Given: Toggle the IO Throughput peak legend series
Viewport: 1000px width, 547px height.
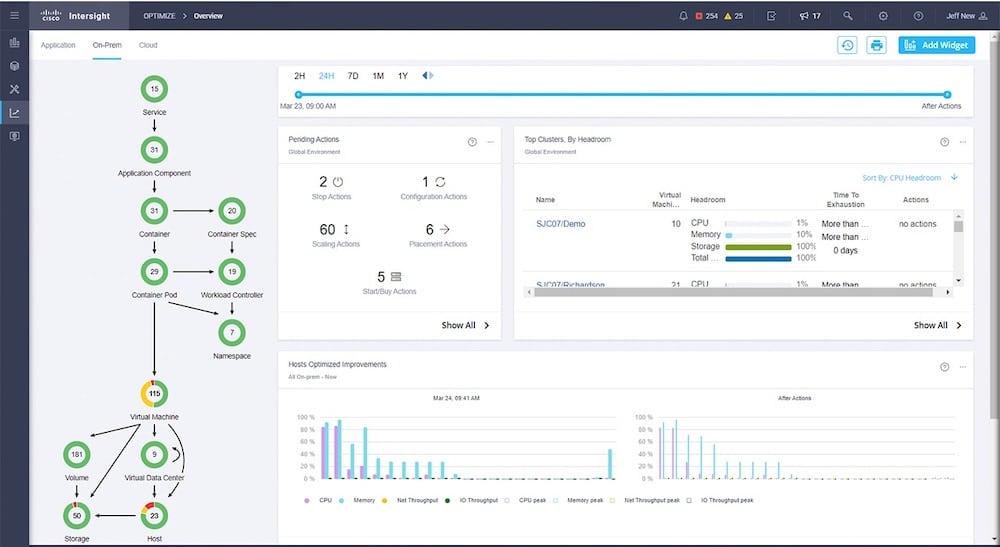Looking at the screenshot, I should click(720, 500).
